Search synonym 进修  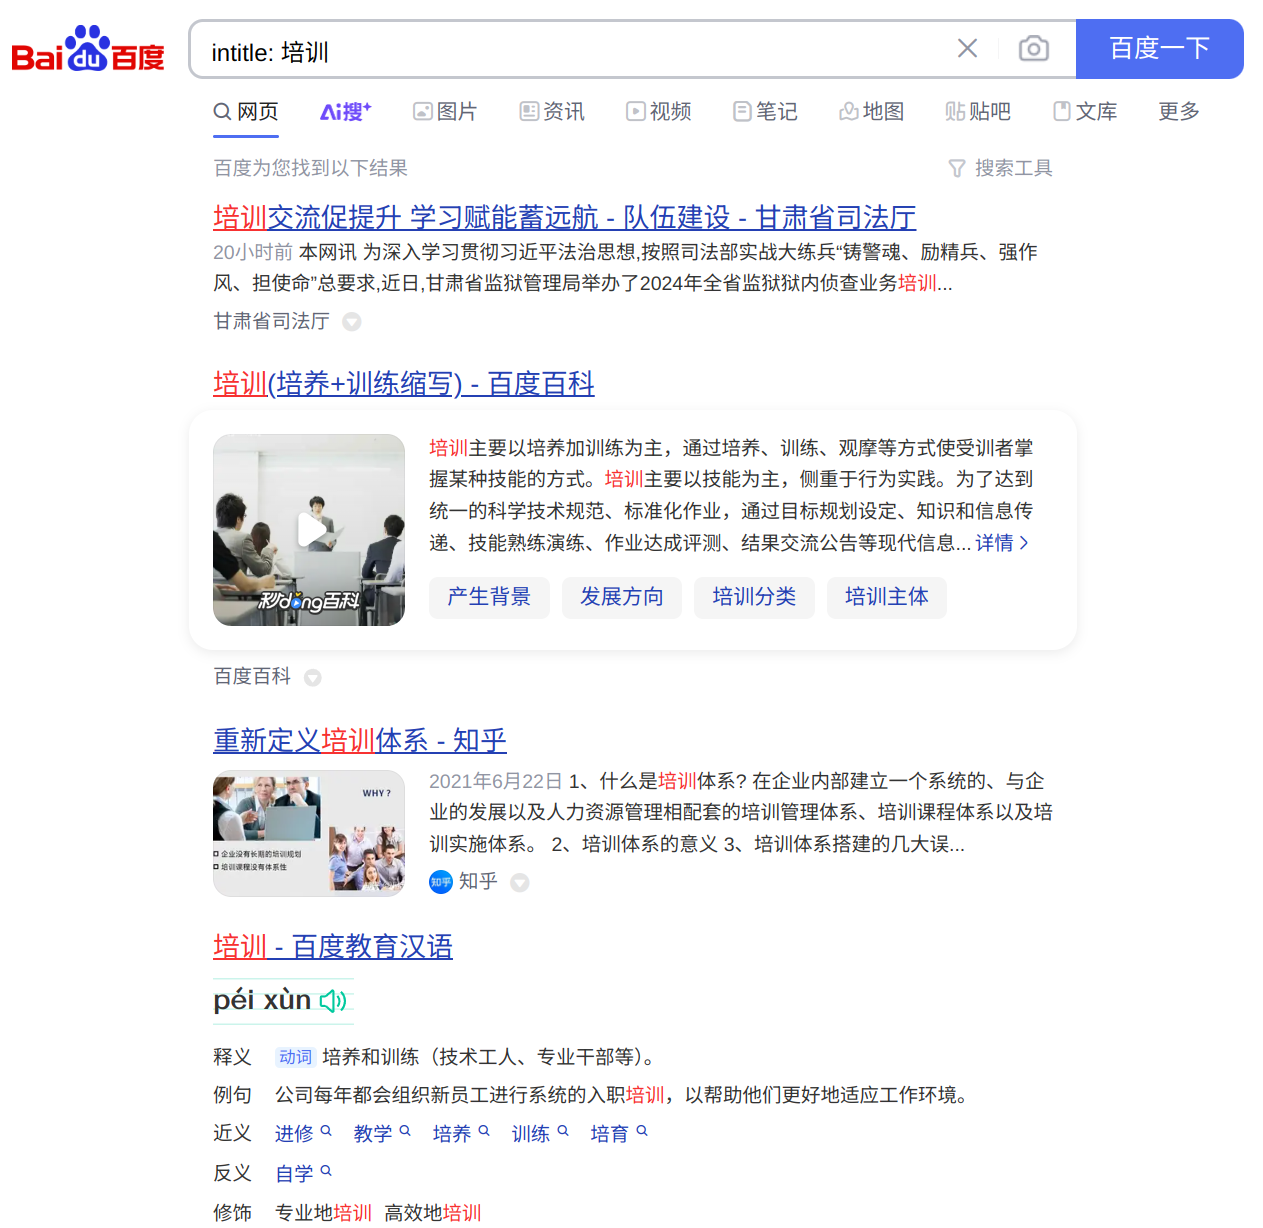coord(303,1133)
